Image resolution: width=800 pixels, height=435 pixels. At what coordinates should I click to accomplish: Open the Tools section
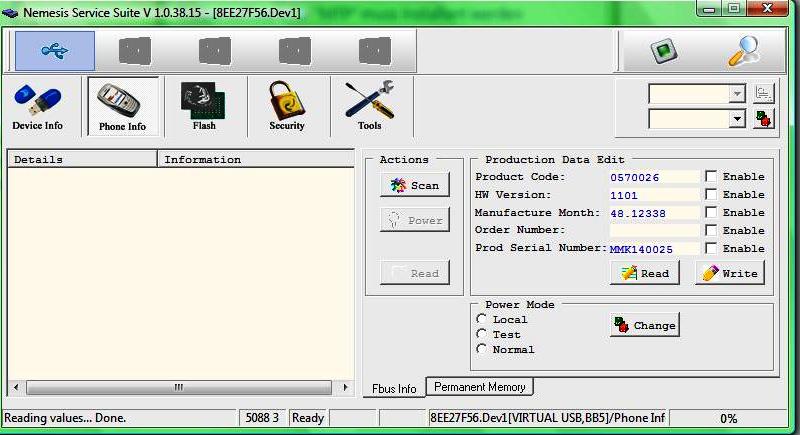(369, 107)
